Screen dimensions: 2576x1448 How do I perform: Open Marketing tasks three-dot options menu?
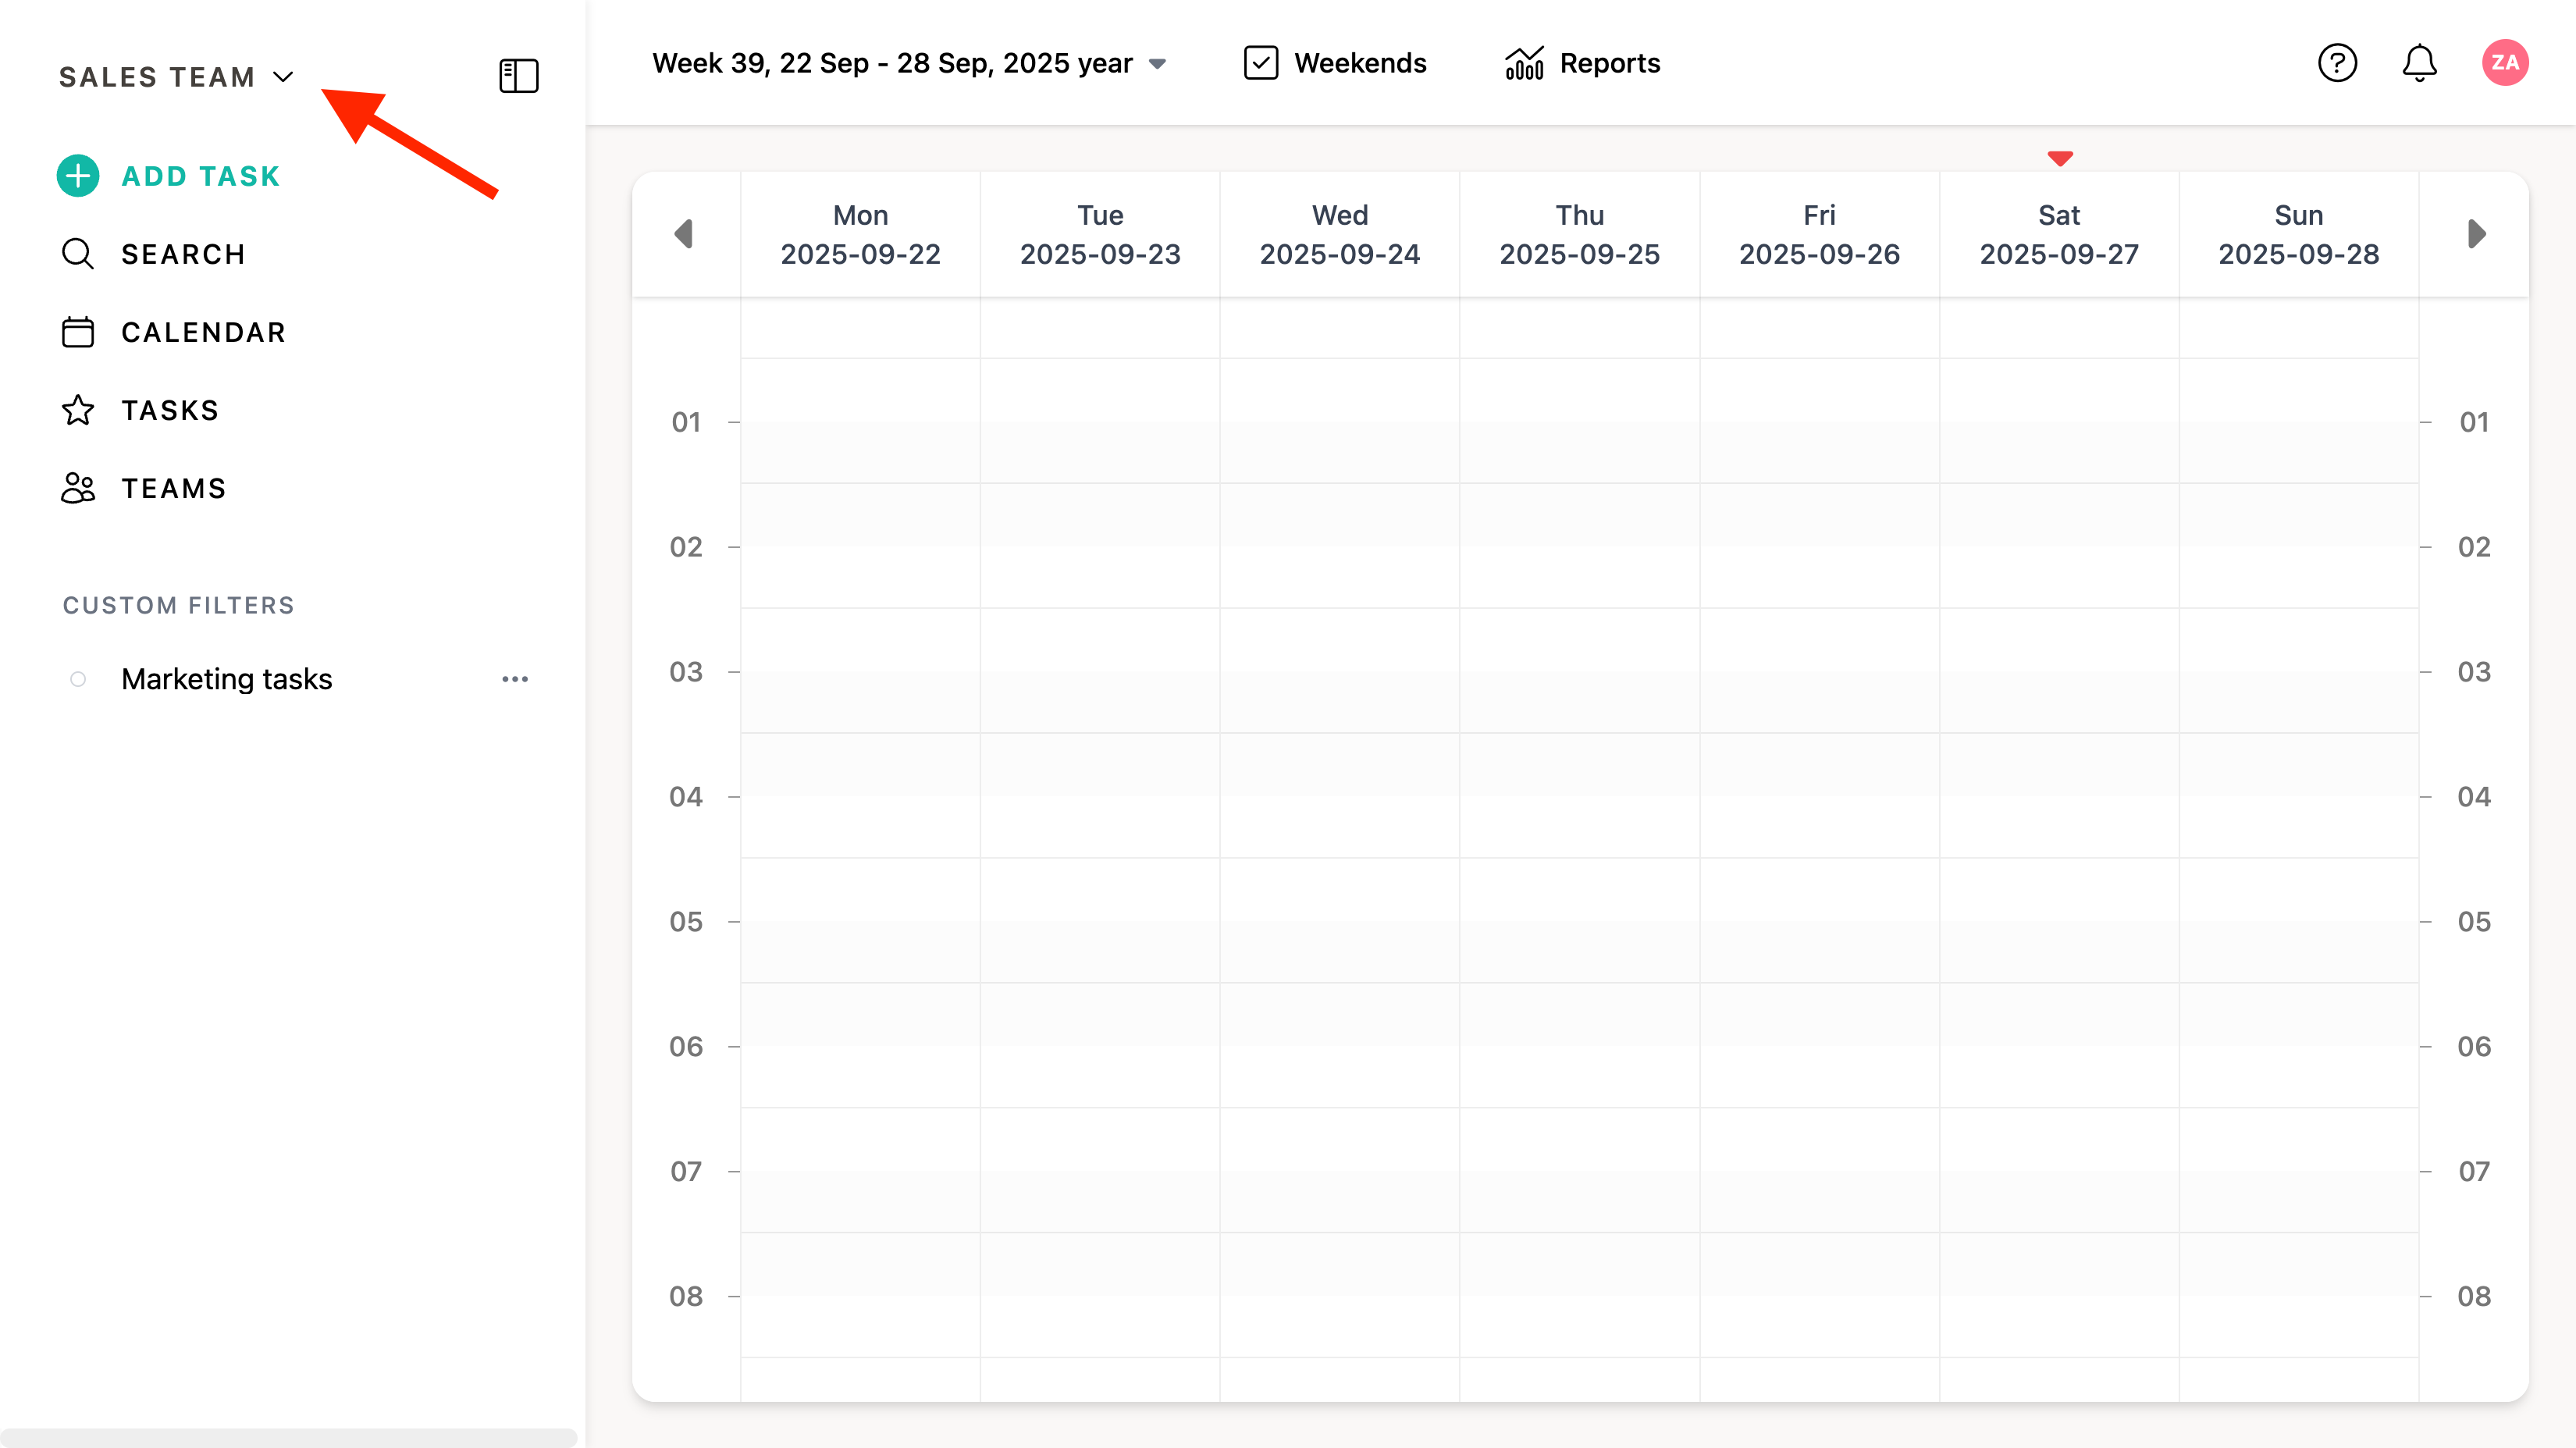click(x=515, y=679)
